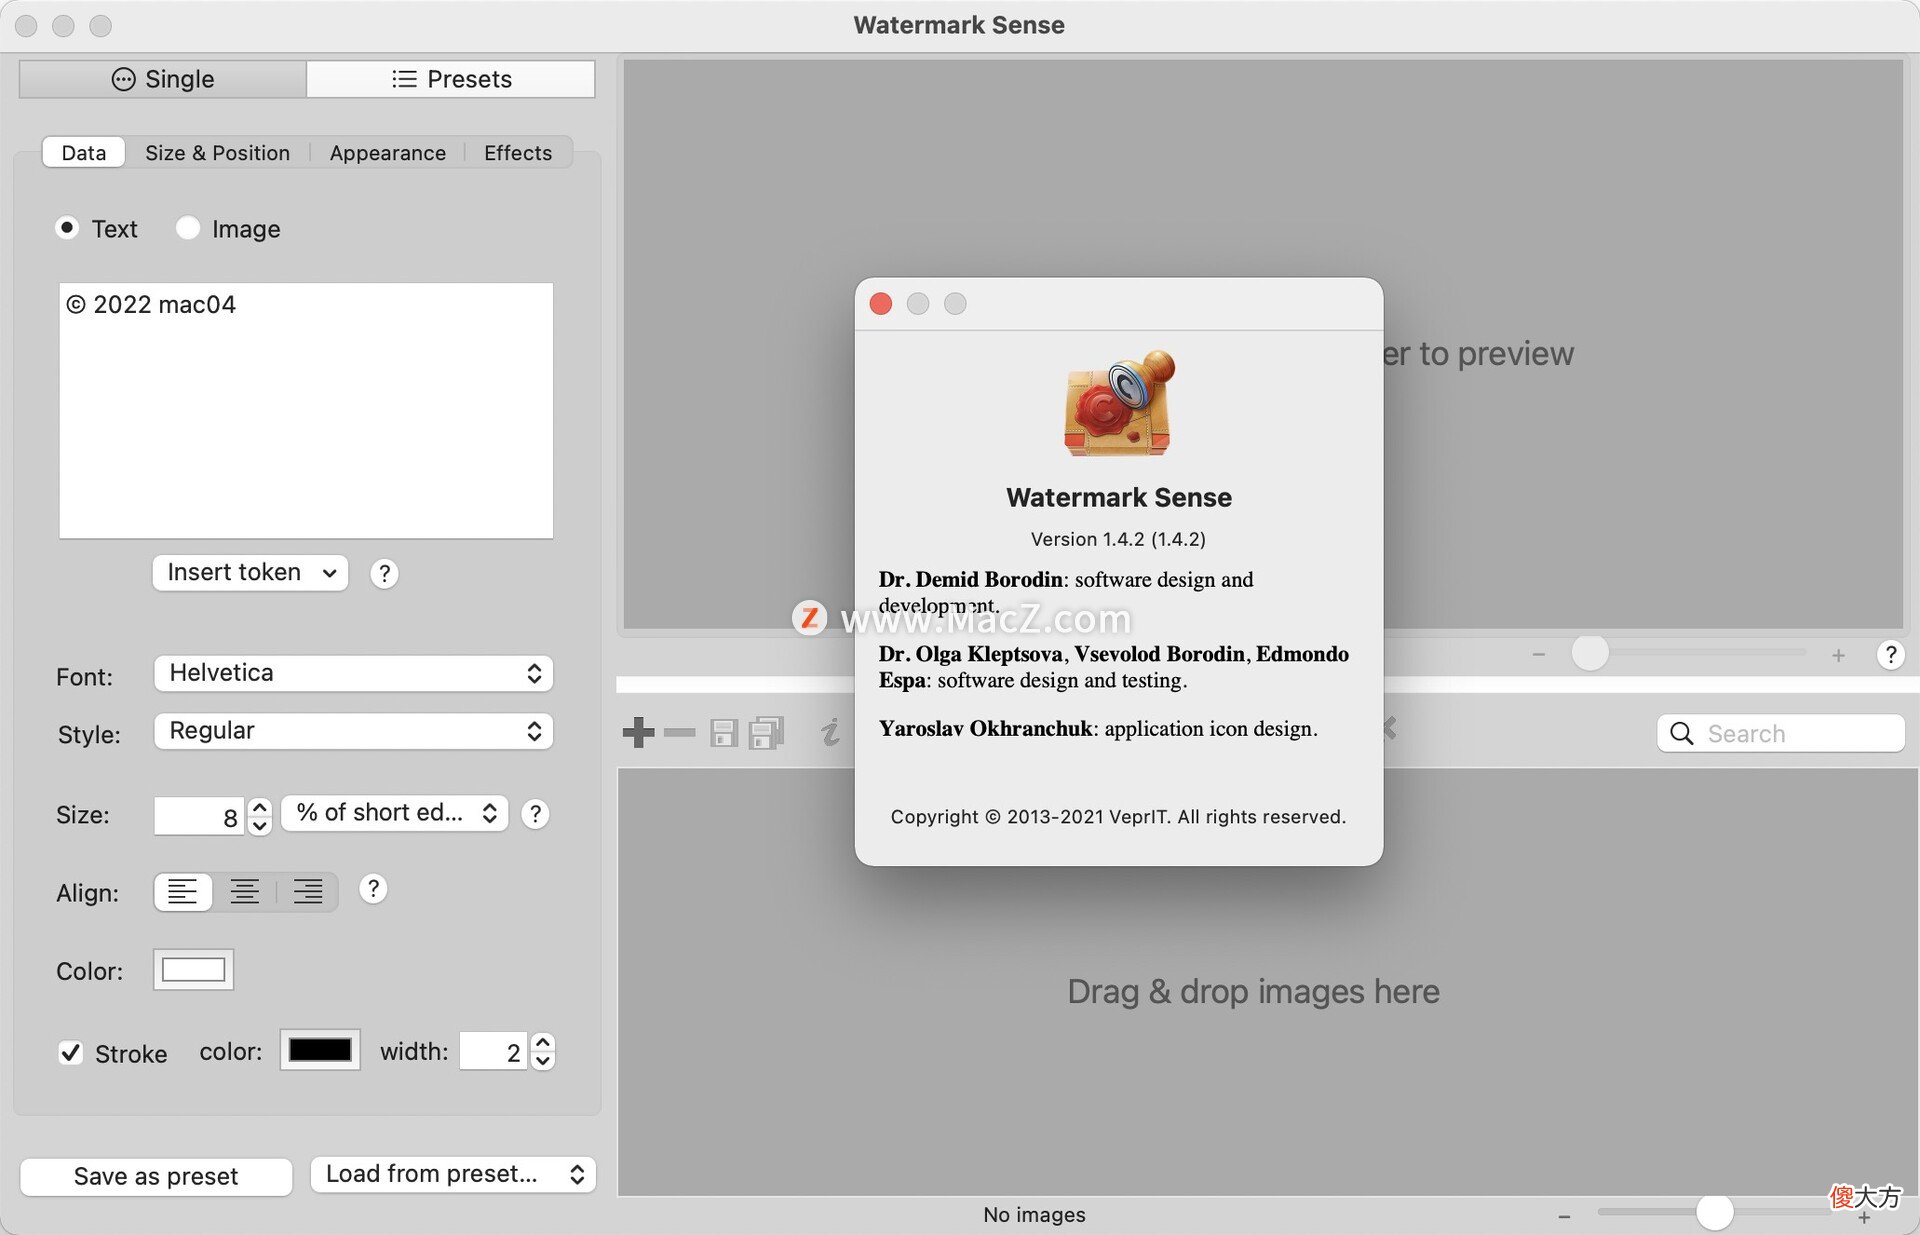Click the italic i info icon

830,733
